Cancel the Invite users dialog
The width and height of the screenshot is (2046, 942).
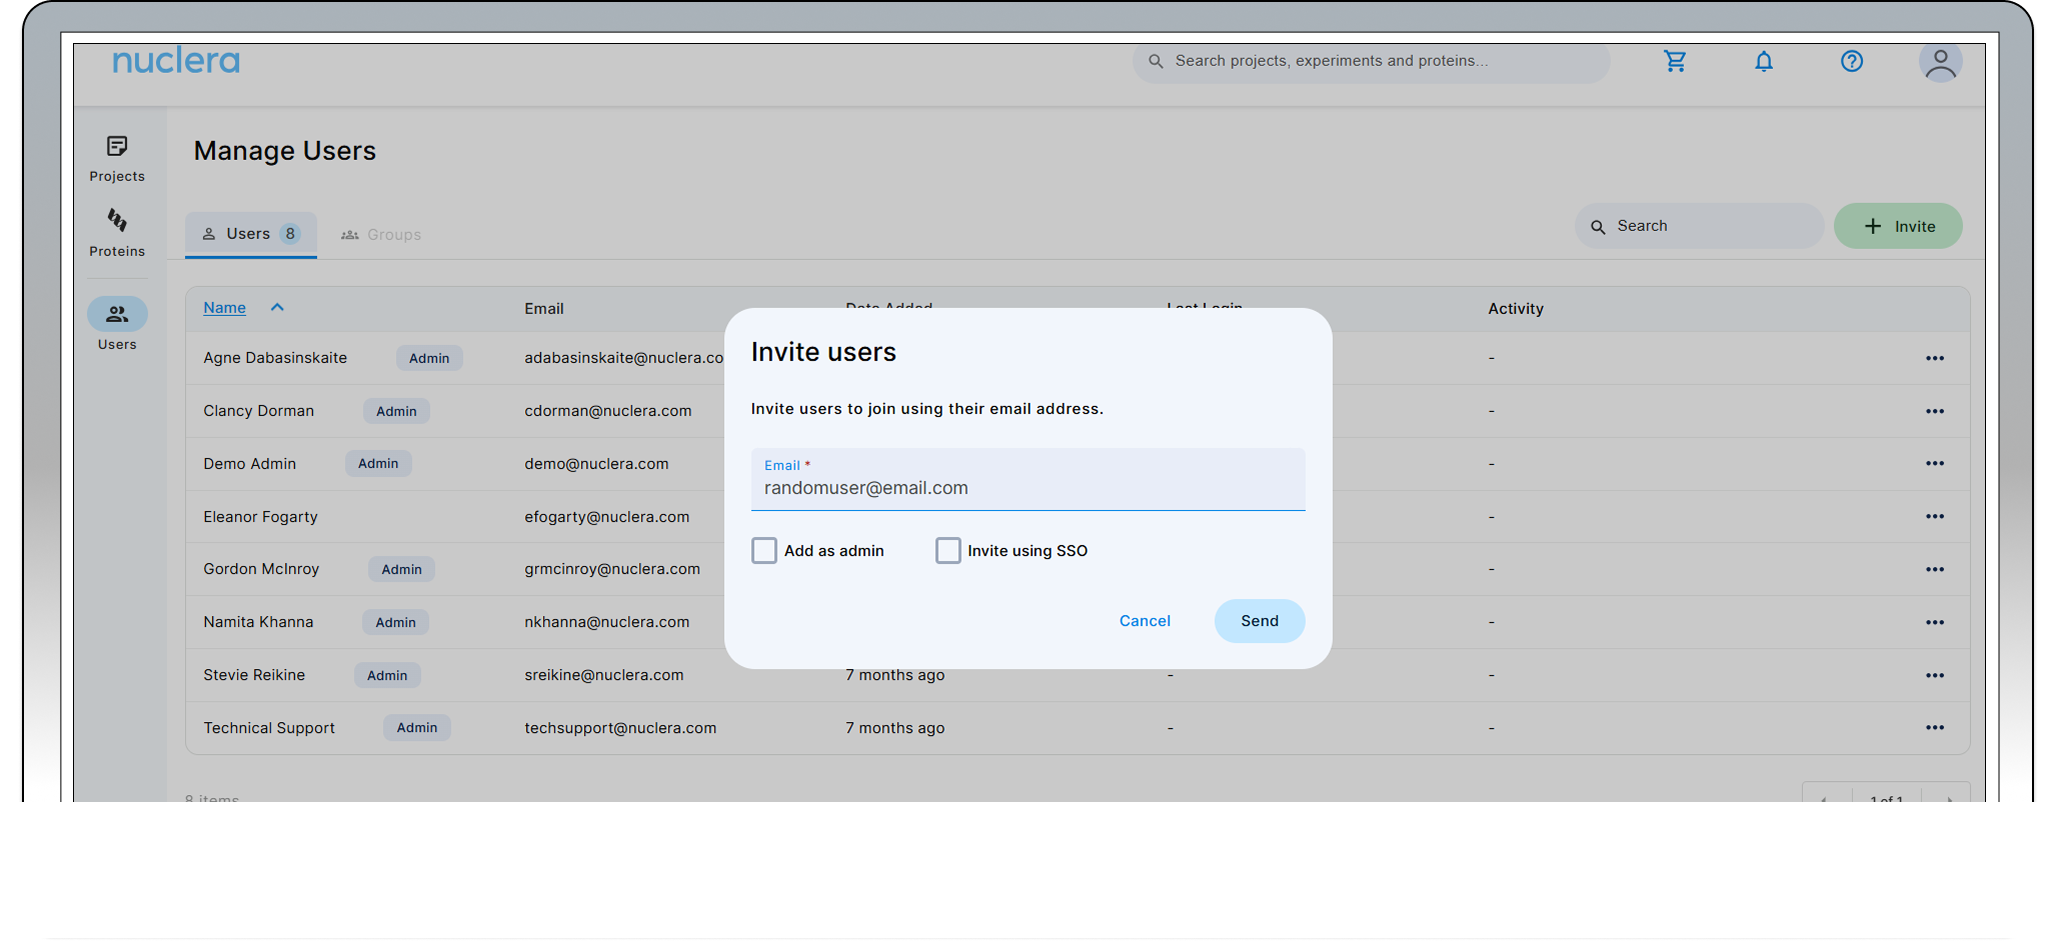1144,621
